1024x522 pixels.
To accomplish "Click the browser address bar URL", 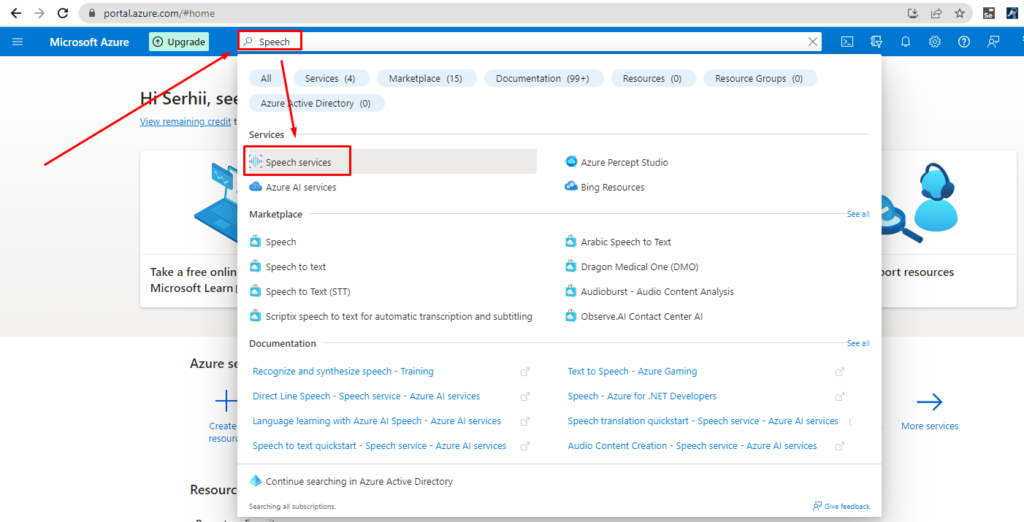I will tap(159, 13).
